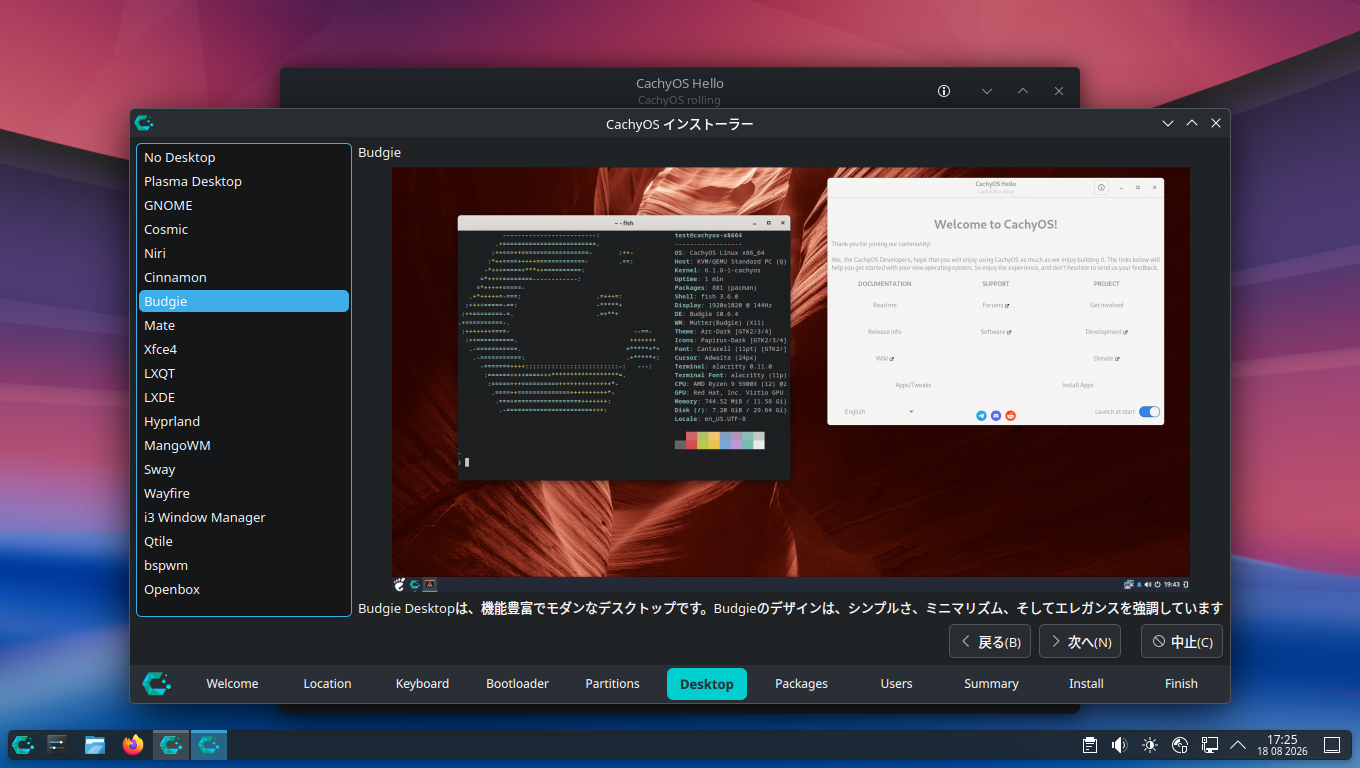Maximize the CachyOS Hello window
1360x768 pixels.
coord(1023,91)
